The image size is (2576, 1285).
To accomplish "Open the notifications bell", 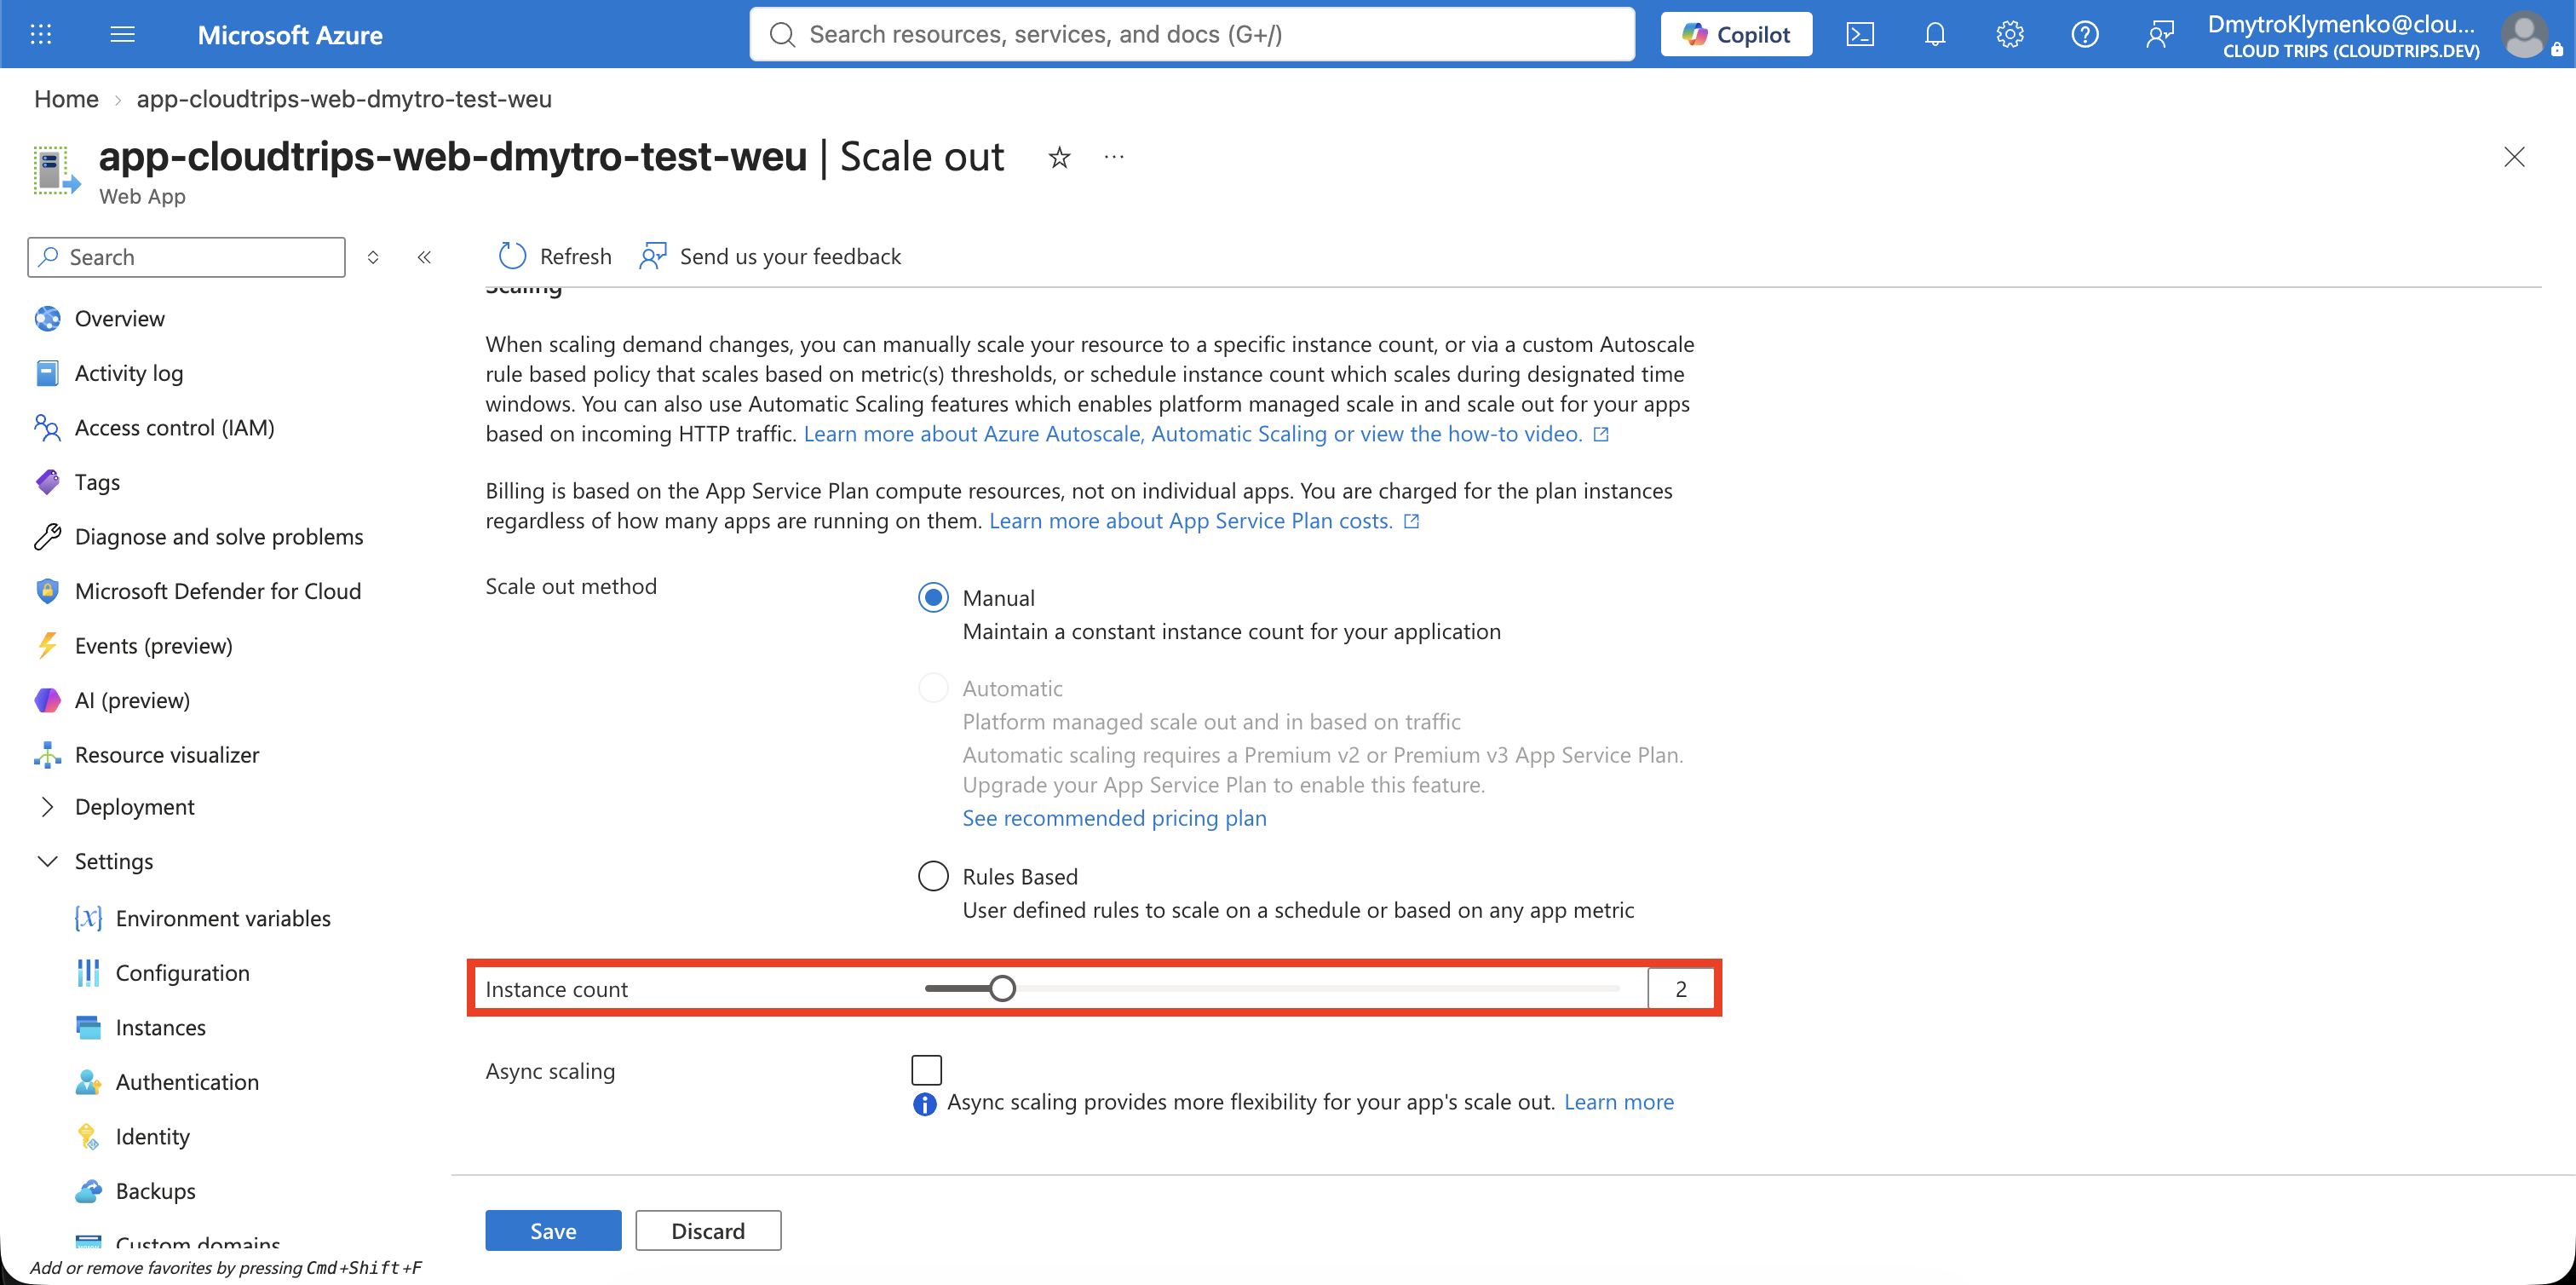I will [1934, 34].
